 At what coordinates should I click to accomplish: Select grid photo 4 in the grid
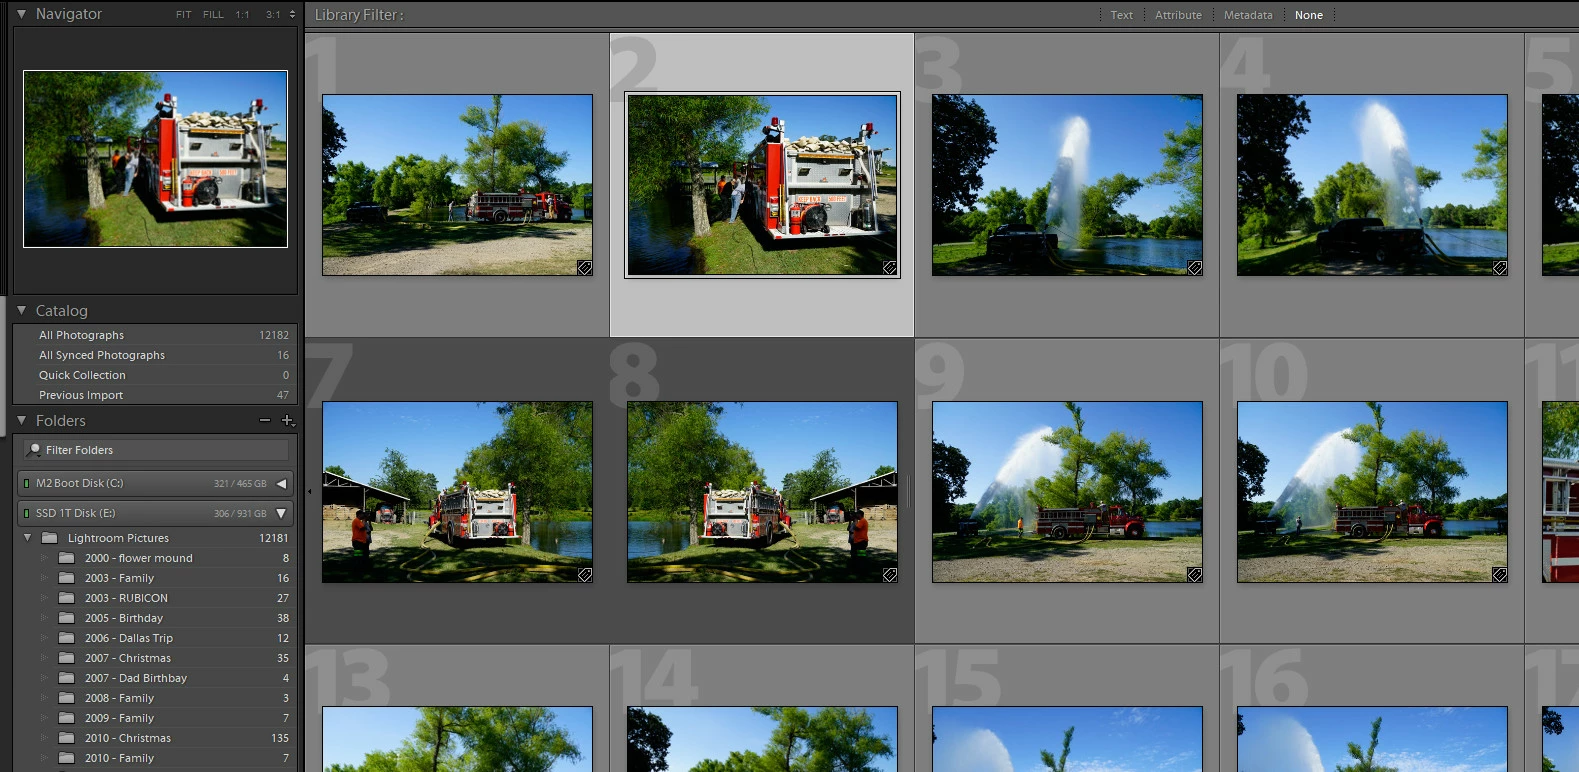coord(1372,185)
